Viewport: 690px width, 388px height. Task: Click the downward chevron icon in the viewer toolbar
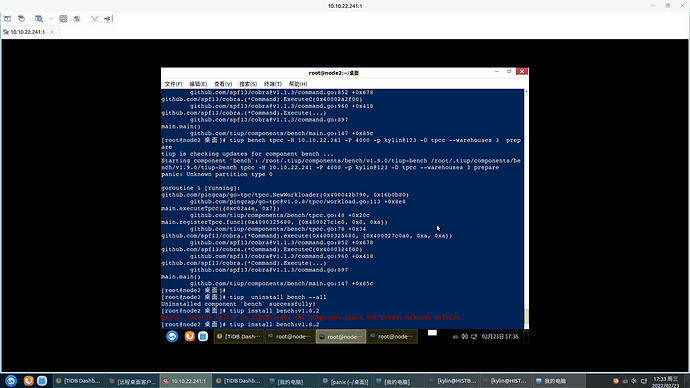coord(95,18)
